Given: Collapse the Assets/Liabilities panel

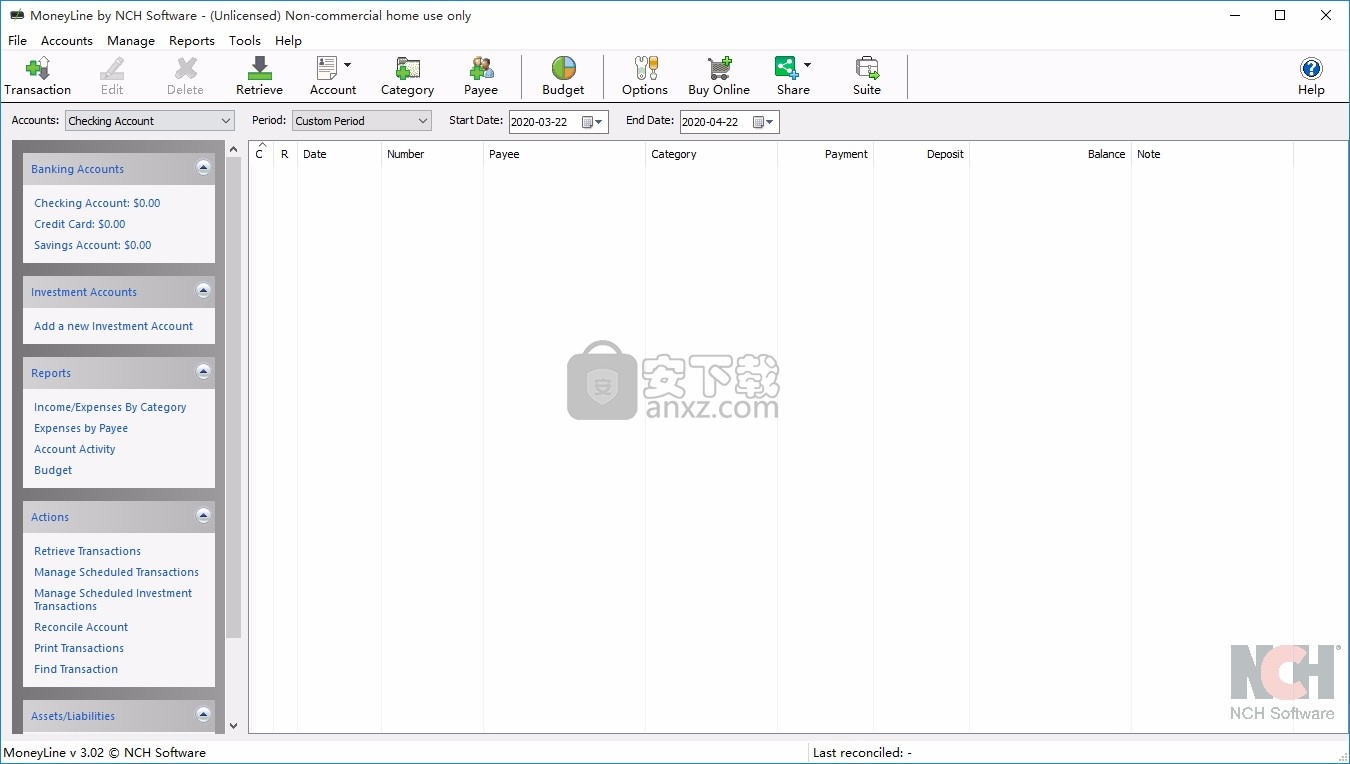Looking at the screenshot, I should point(203,715).
